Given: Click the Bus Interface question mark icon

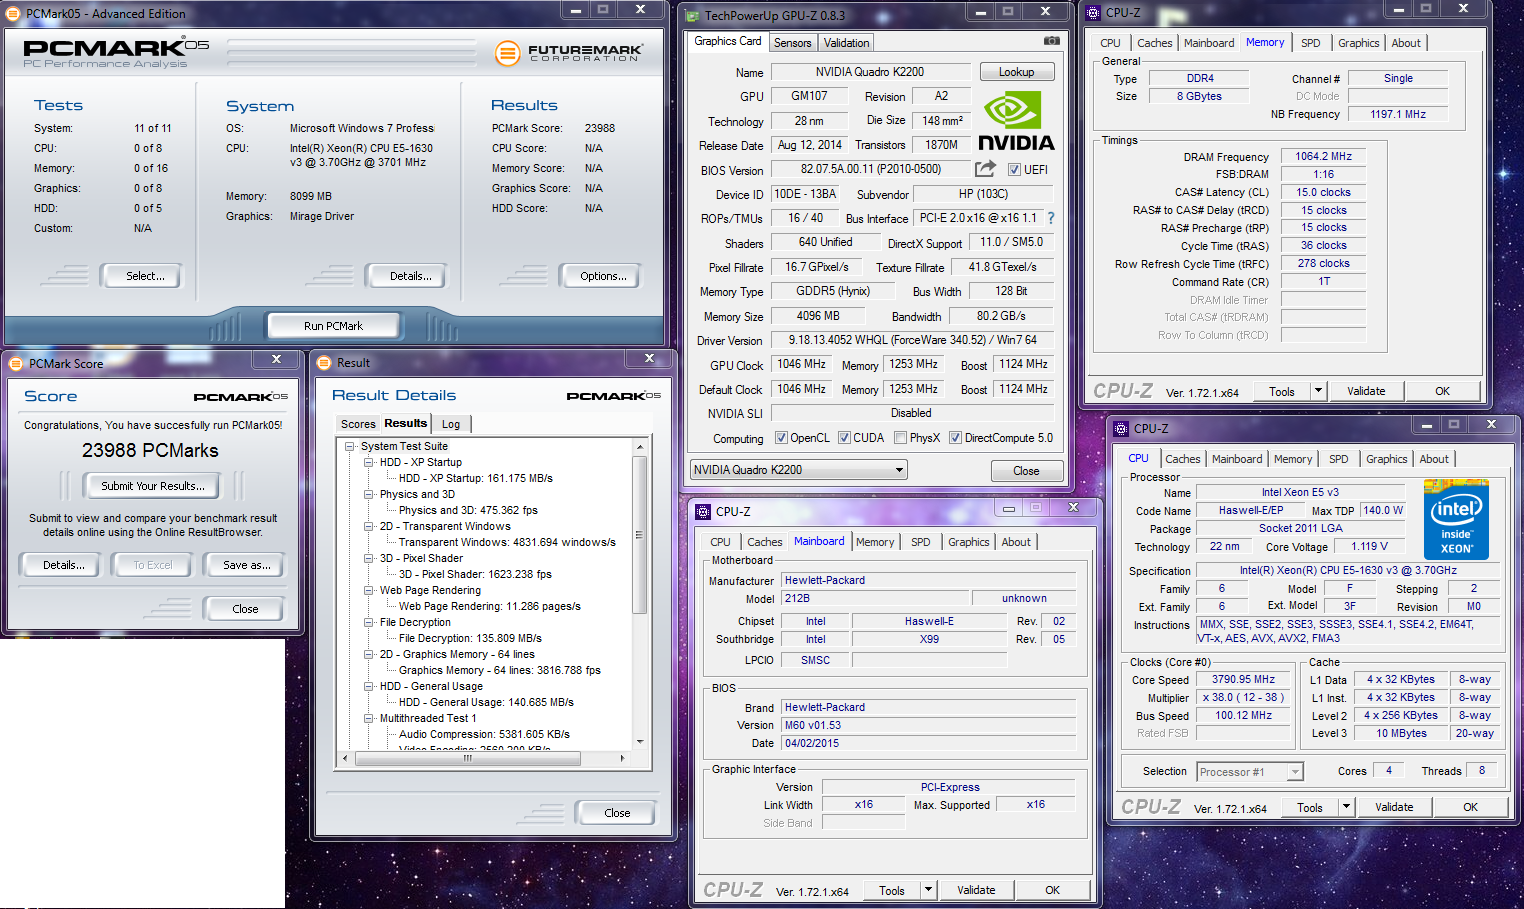Looking at the screenshot, I should pos(1051,218).
